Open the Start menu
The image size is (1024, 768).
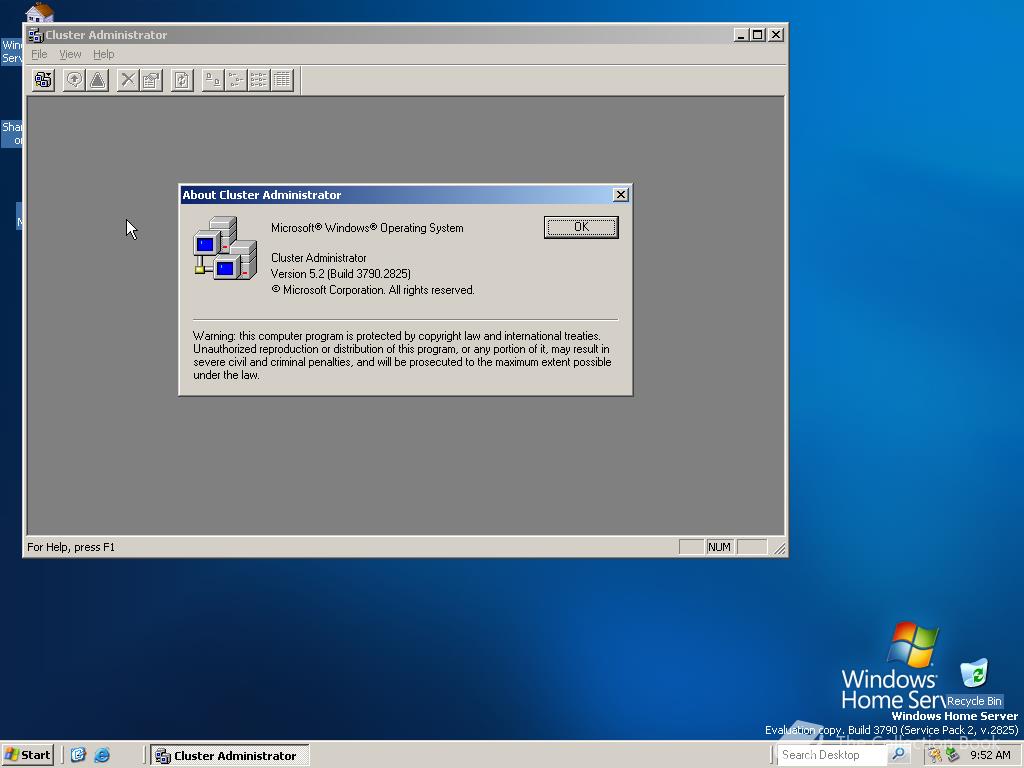coord(27,755)
